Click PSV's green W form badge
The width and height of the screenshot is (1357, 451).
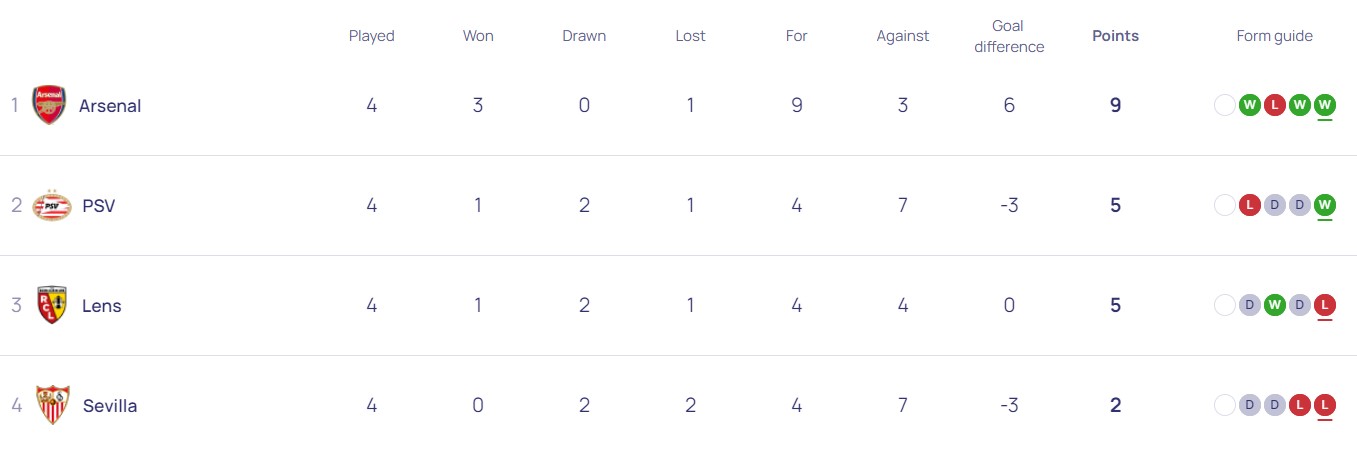click(x=1325, y=205)
